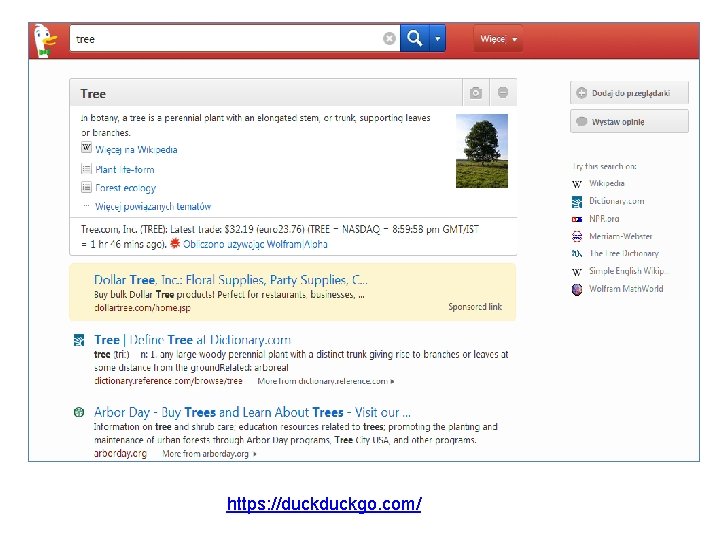Open the Dollar Tree sponsored result title
Image resolution: width=720 pixels, height=540 pixels.
[231, 280]
